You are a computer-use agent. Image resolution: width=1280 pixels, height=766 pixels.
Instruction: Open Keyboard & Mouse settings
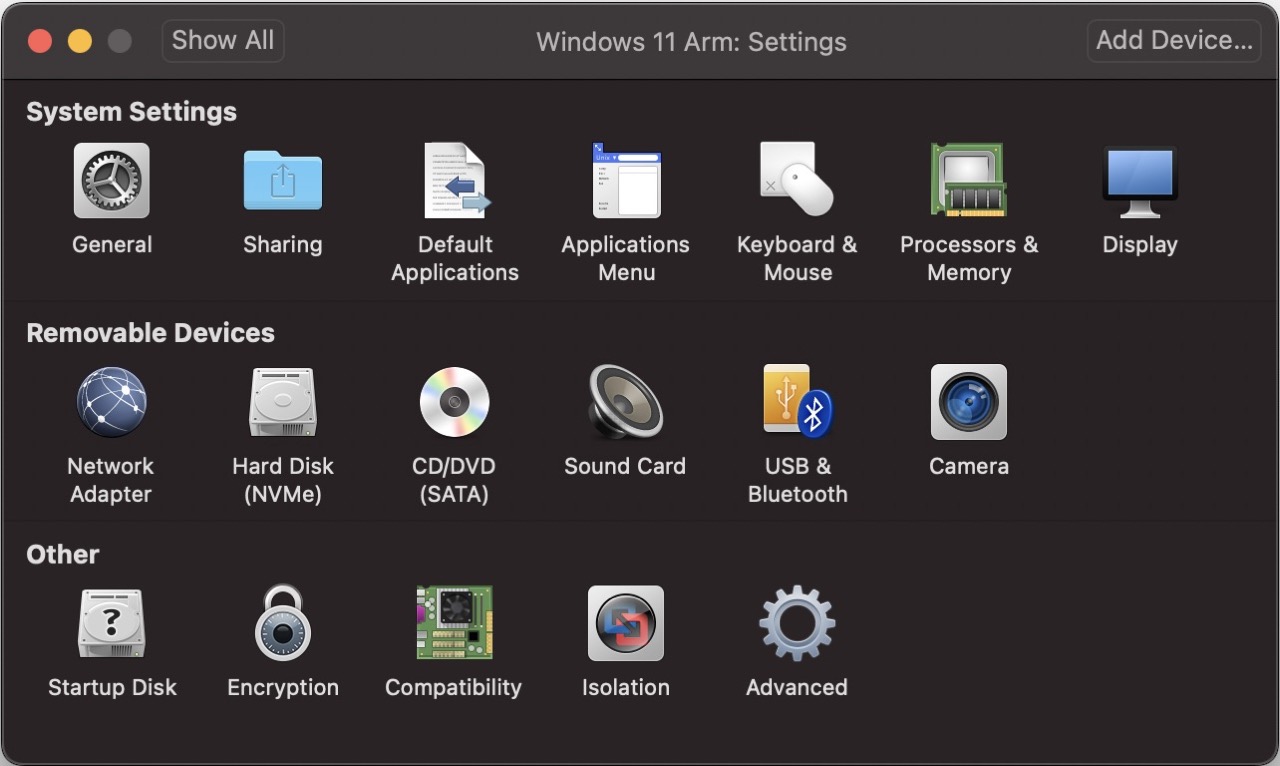[797, 180]
